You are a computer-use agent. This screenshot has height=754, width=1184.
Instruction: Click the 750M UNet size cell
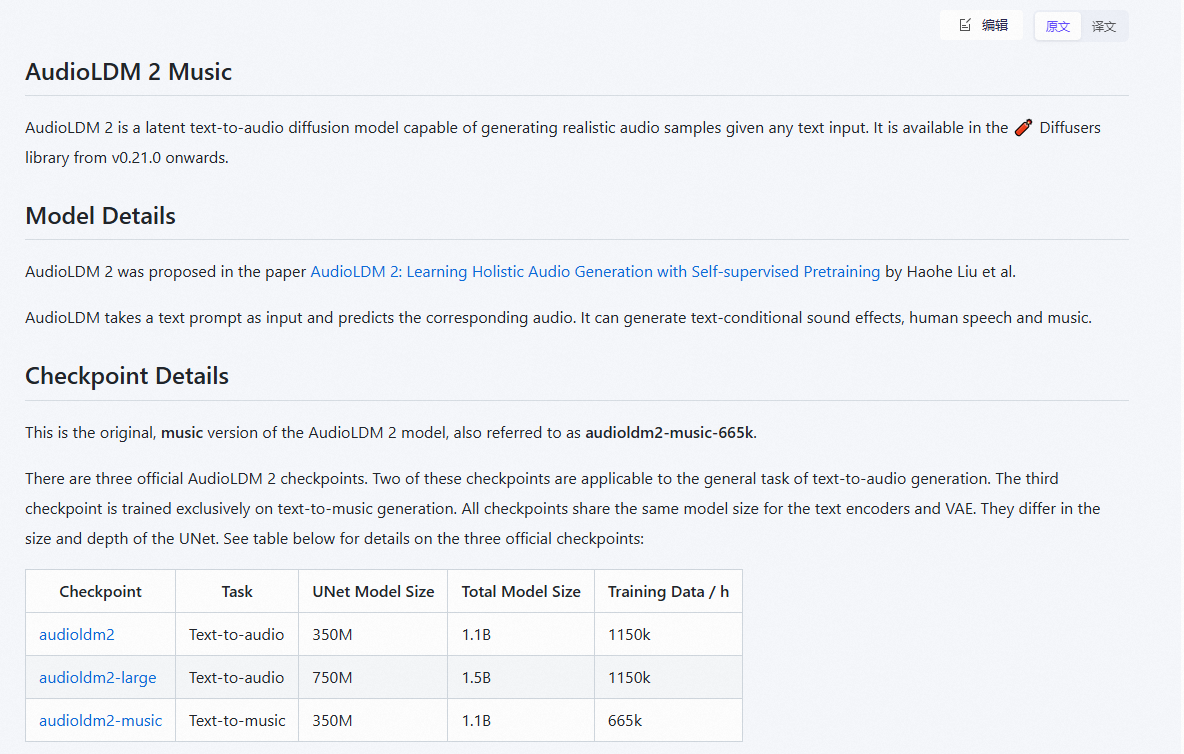click(x=332, y=678)
